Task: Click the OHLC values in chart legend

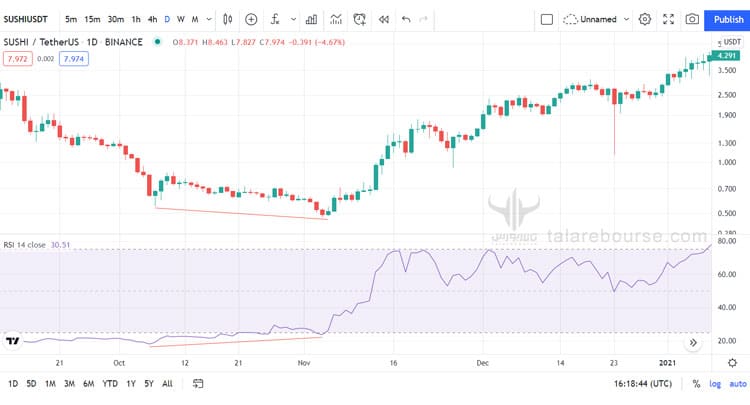Action: tap(259, 42)
